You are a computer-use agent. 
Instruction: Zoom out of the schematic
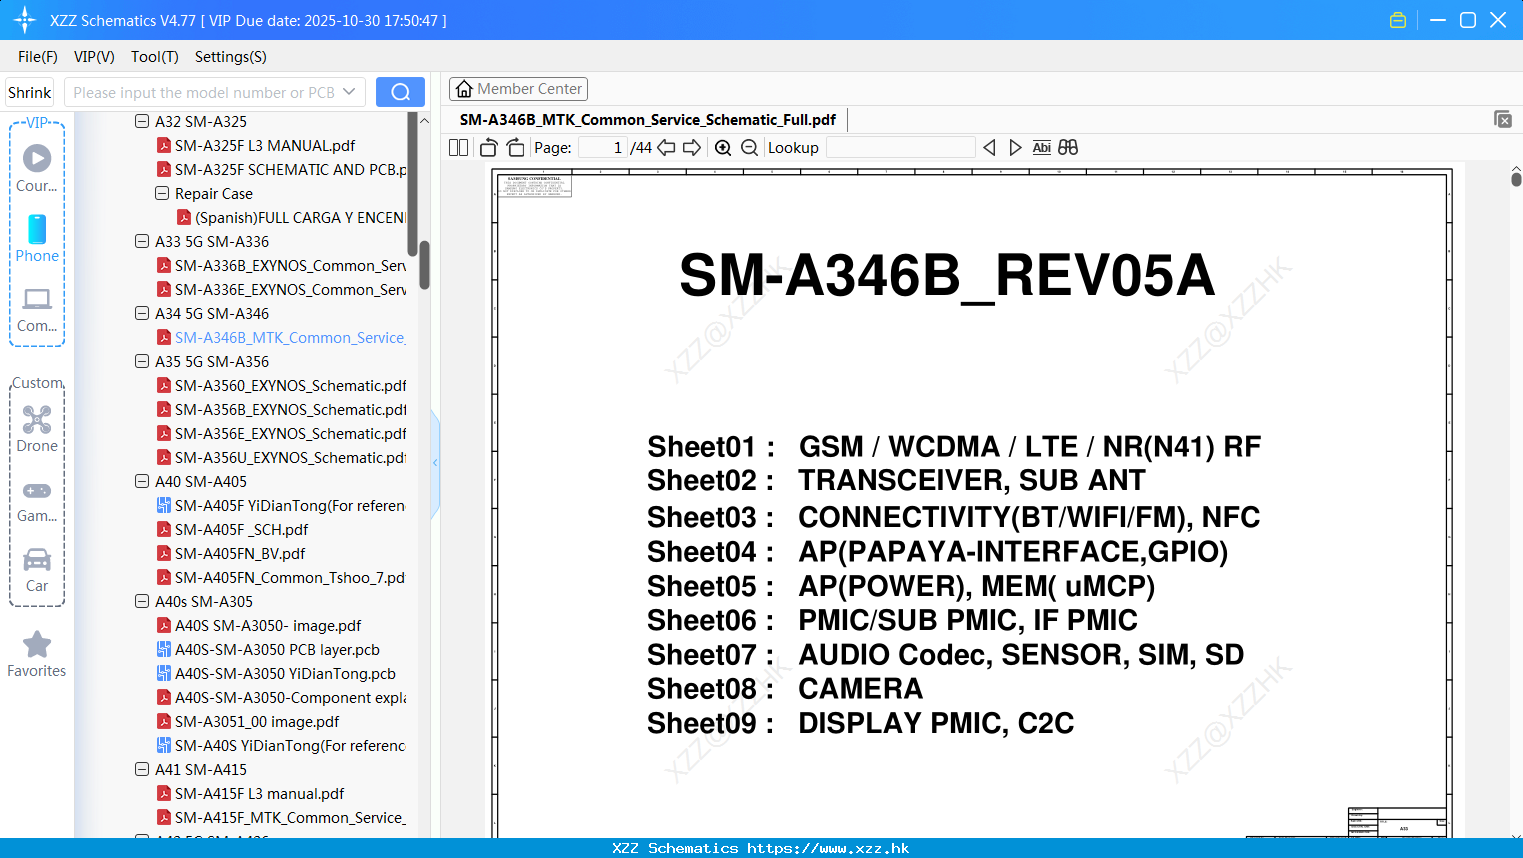[749, 147]
